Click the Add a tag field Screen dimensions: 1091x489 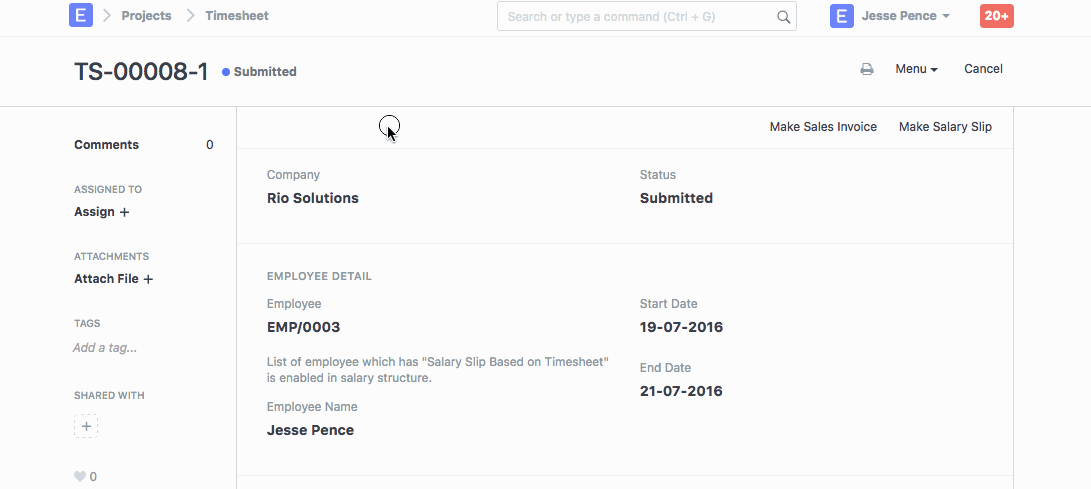pos(105,348)
